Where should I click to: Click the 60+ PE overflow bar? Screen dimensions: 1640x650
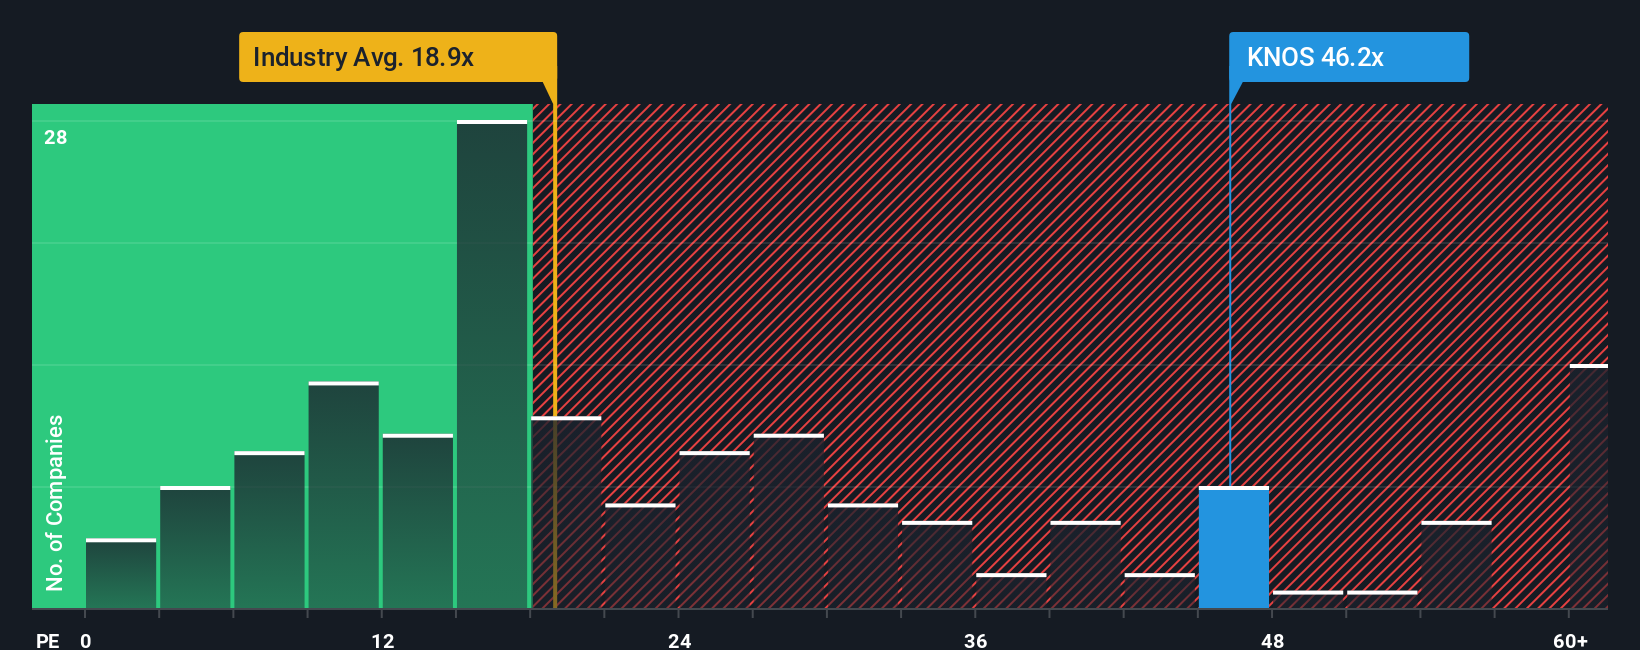[x=1589, y=487]
